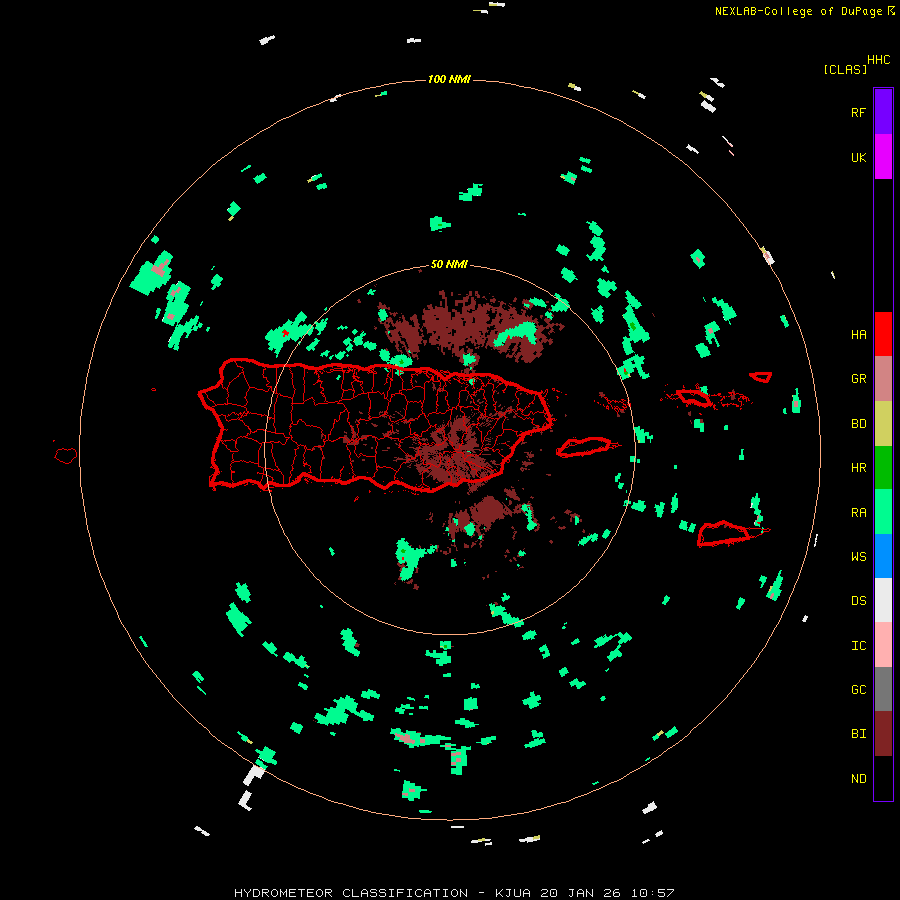Click the NEXLAB-College of DuPage credit text

click(x=798, y=11)
